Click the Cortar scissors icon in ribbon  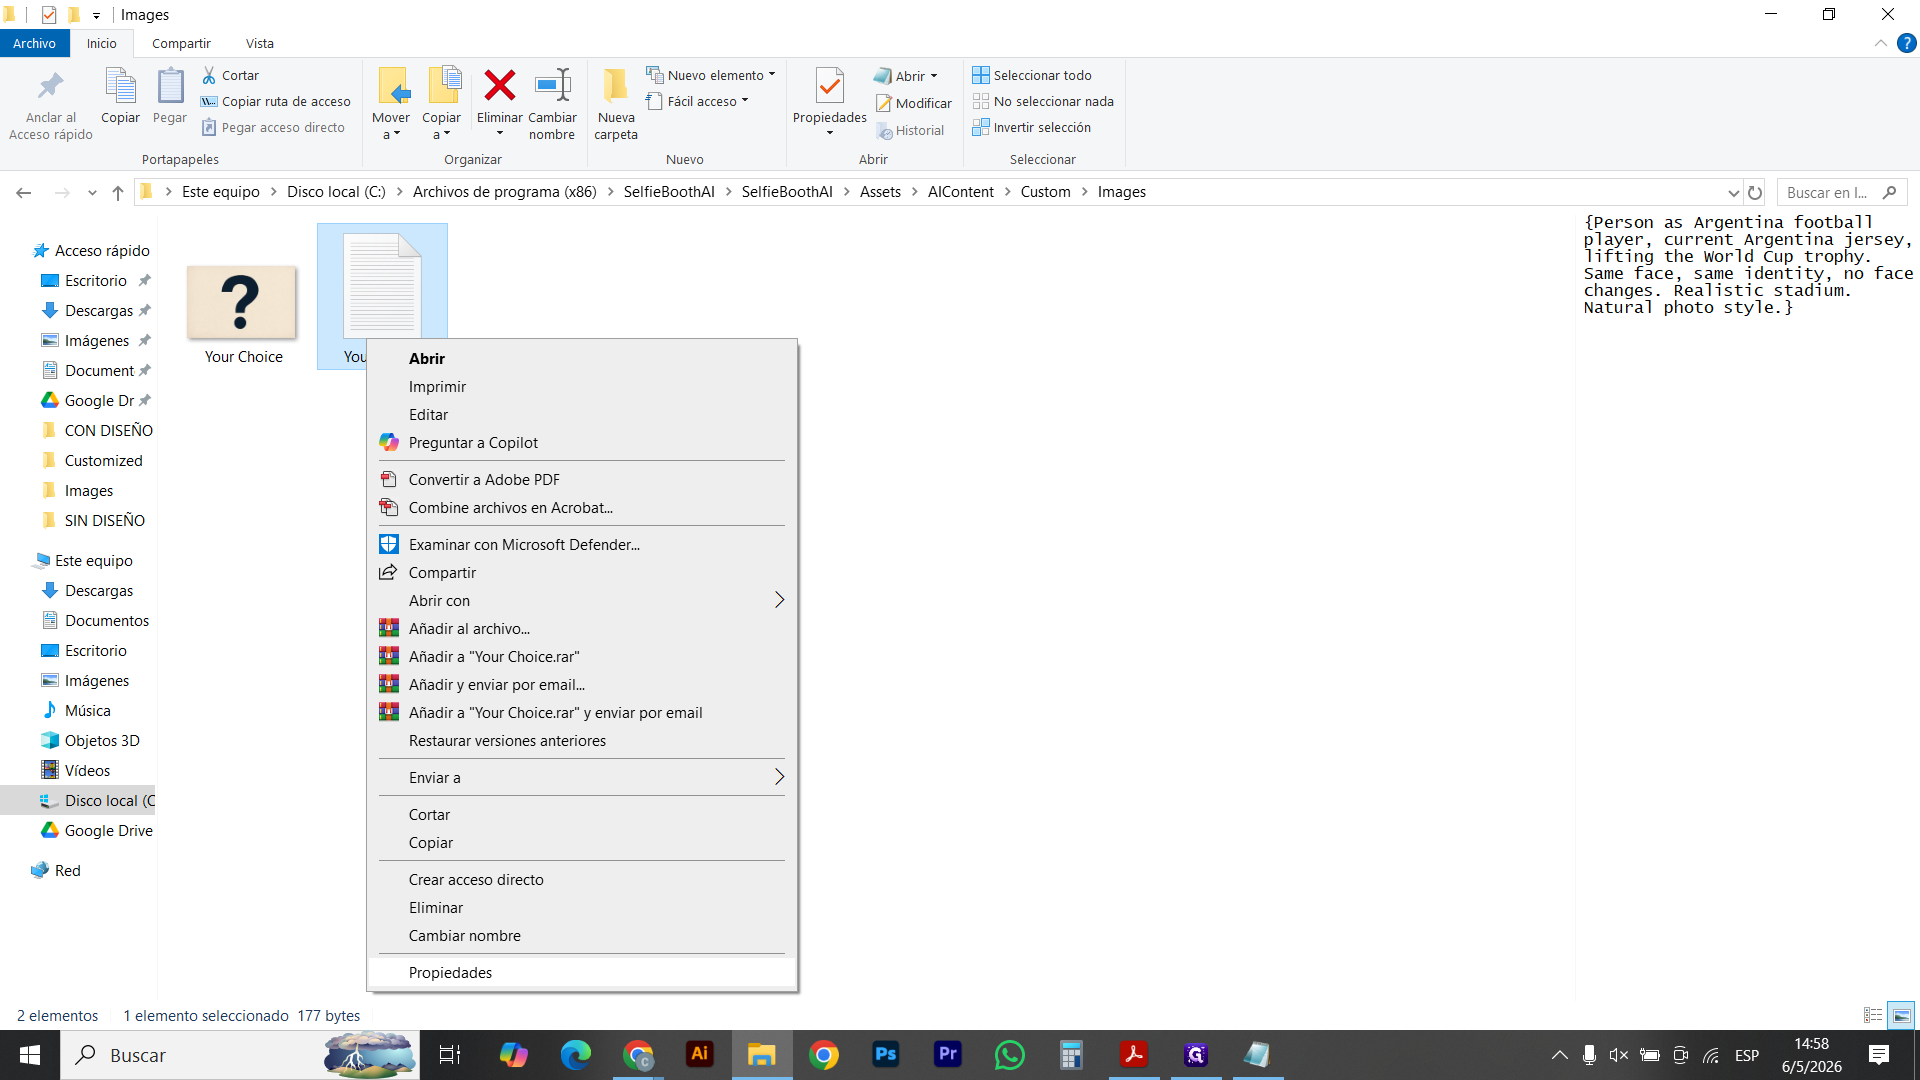click(x=209, y=75)
